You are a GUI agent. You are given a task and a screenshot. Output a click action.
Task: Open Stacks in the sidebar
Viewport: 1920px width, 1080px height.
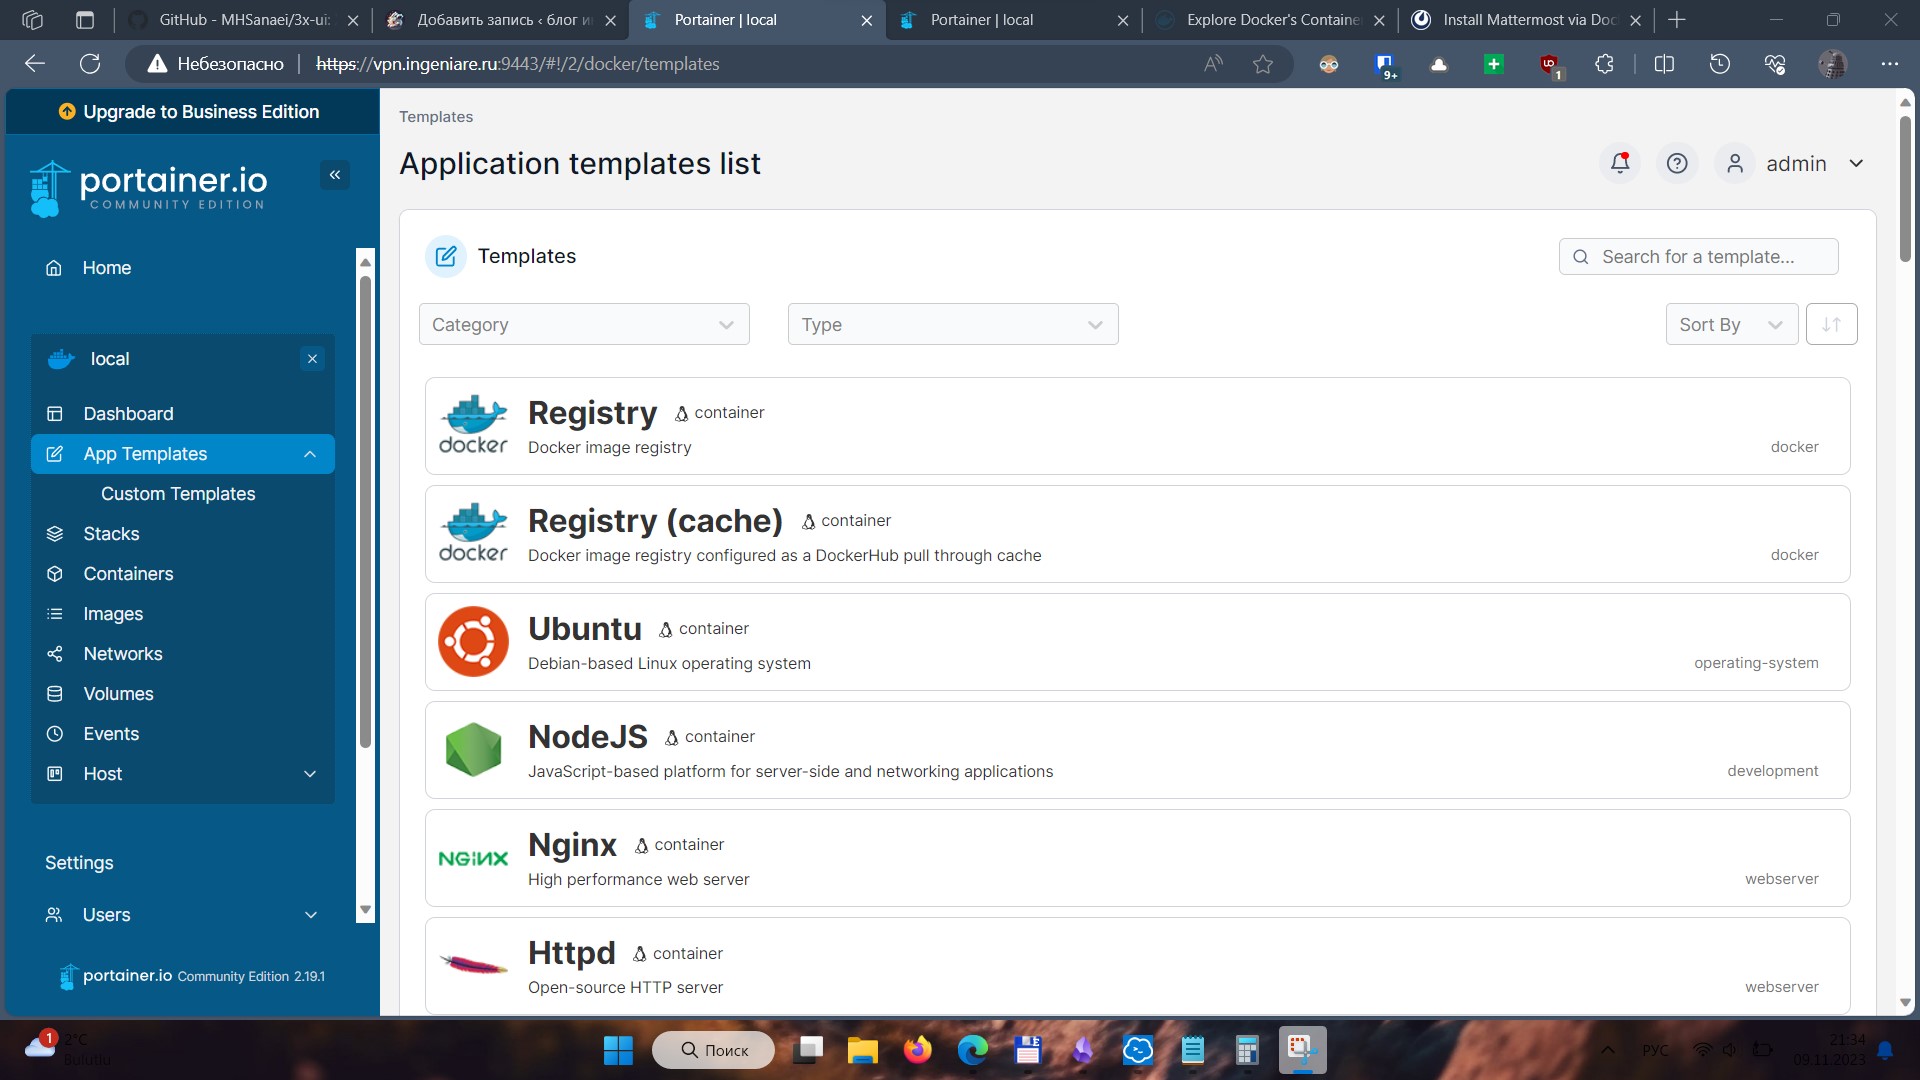[111, 534]
